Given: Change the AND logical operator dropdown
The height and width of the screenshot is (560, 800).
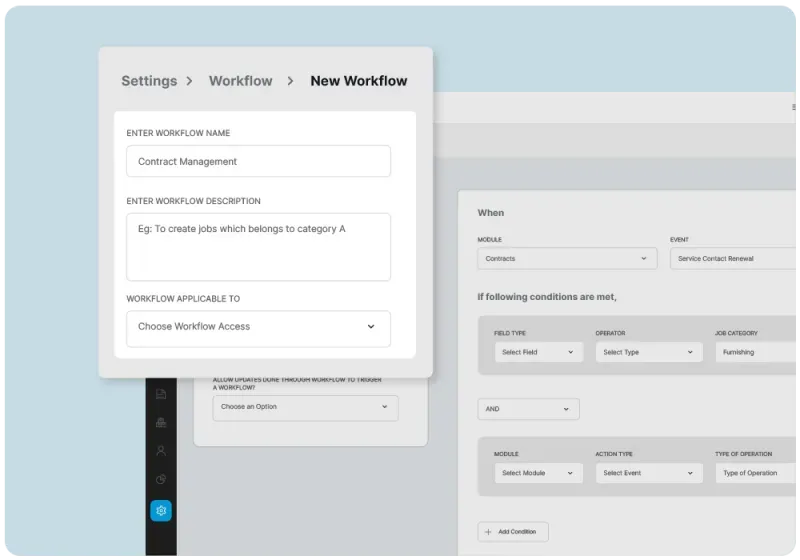Looking at the screenshot, I should click(528, 409).
